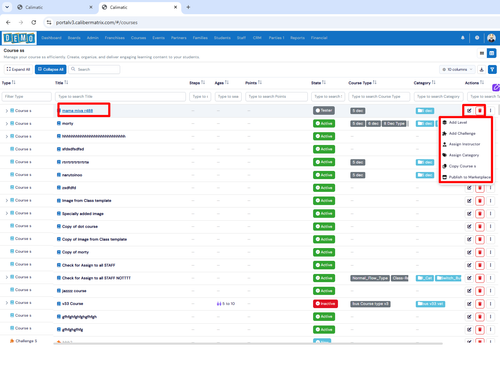Expand the morty course row
The width and height of the screenshot is (500, 366).
7,123
